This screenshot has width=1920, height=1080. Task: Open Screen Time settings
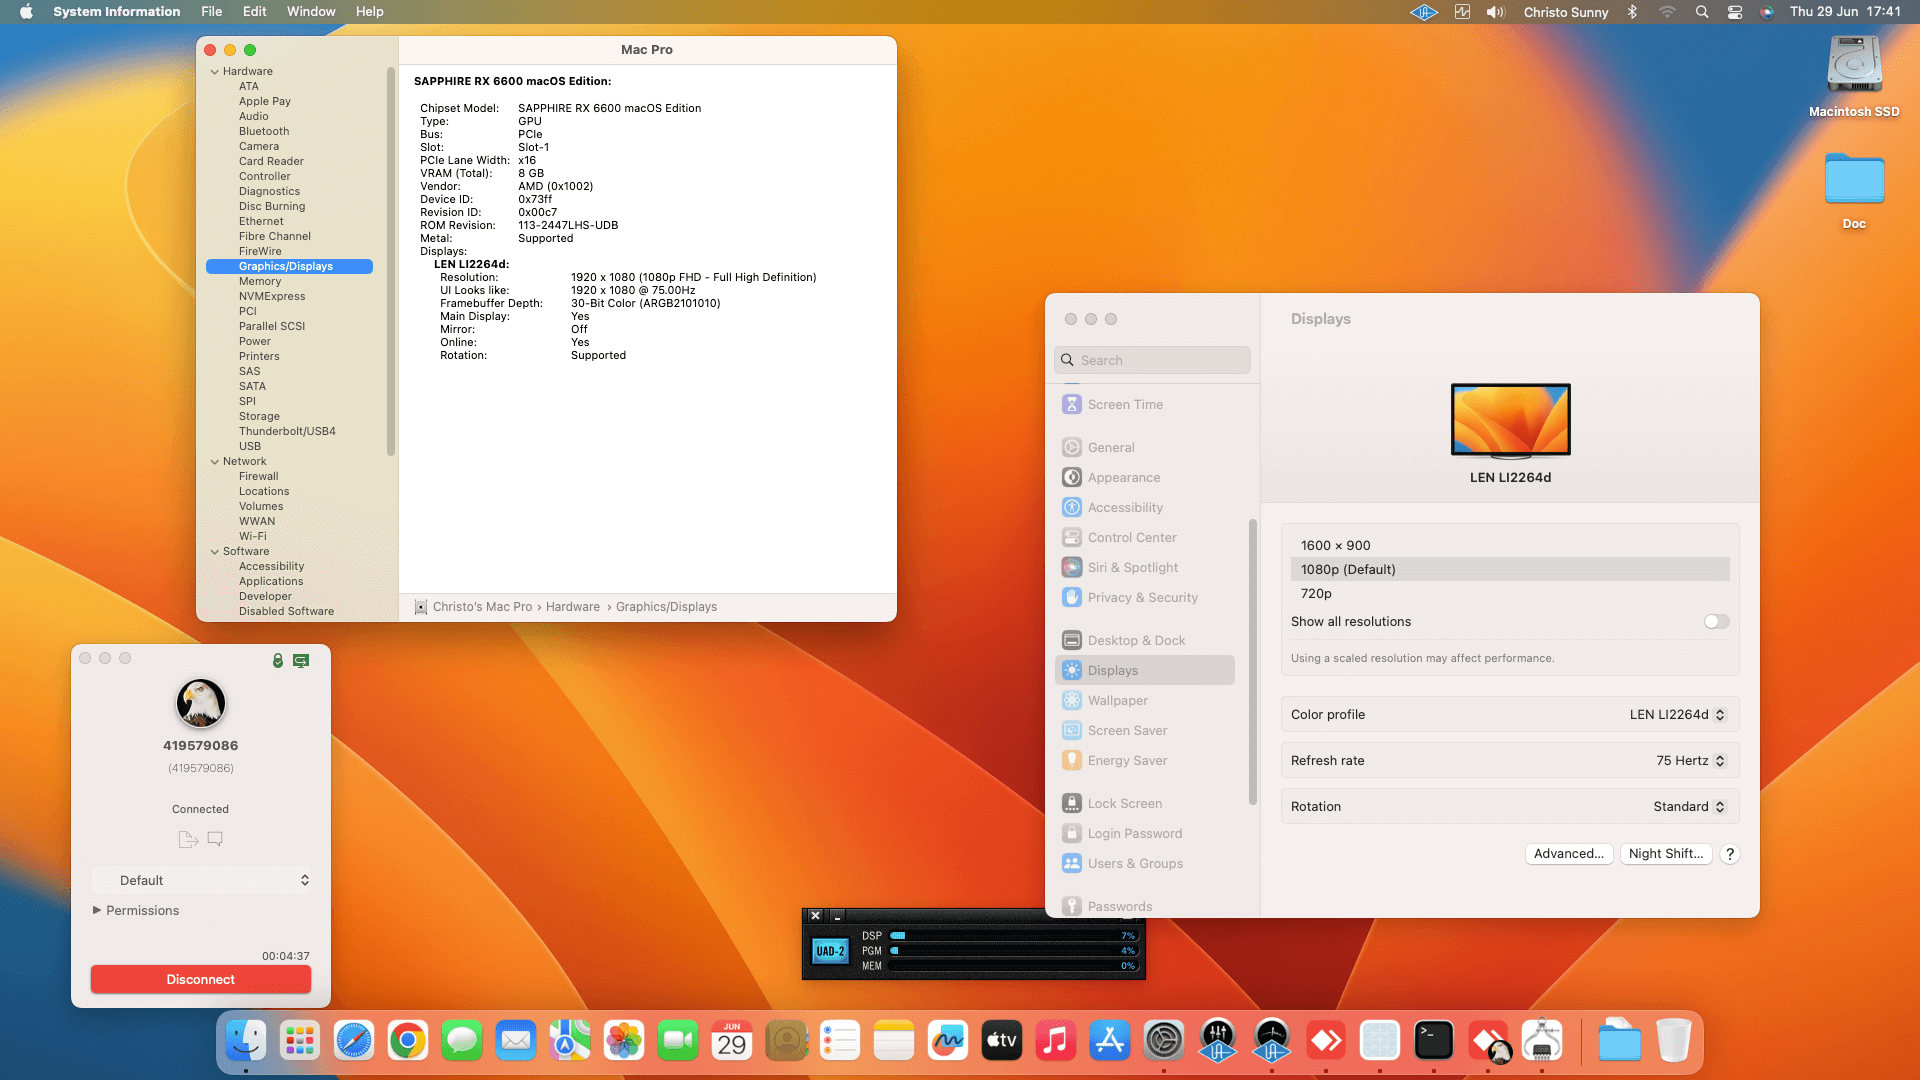click(1125, 404)
